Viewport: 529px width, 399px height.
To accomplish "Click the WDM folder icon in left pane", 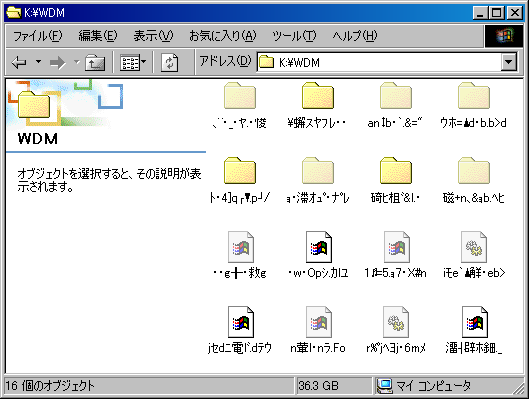I will click(34, 105).
